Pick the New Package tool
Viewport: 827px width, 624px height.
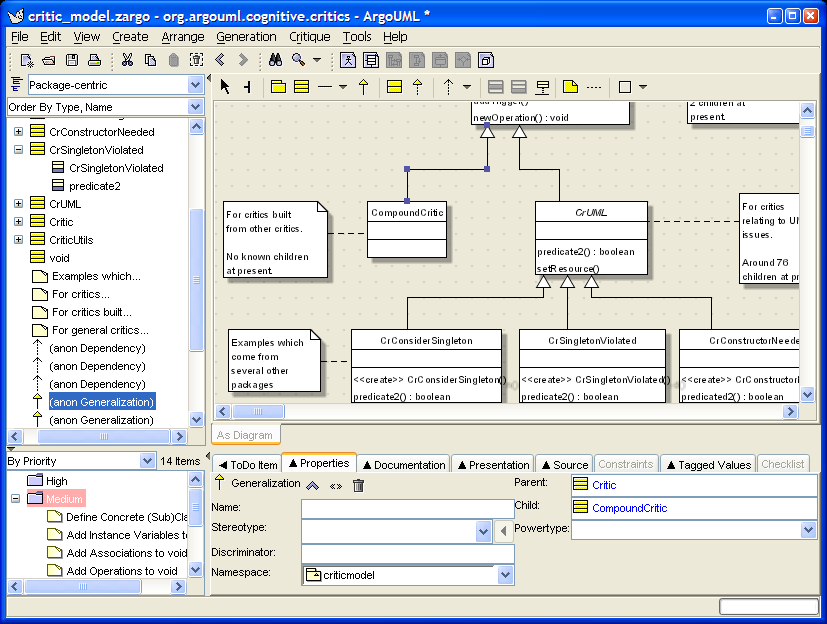[278, 87]
